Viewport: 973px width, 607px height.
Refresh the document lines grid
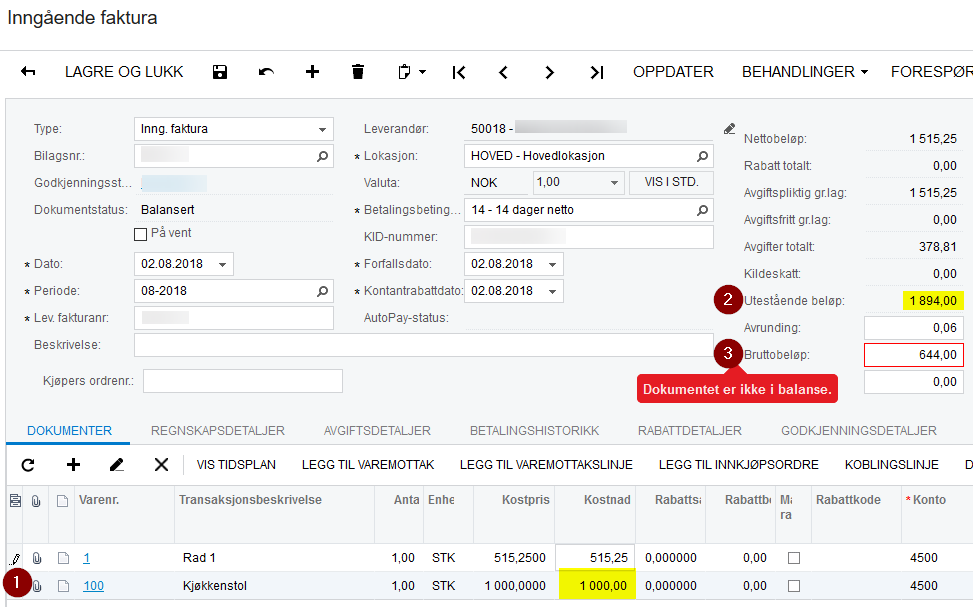click(x=28, y=465)
